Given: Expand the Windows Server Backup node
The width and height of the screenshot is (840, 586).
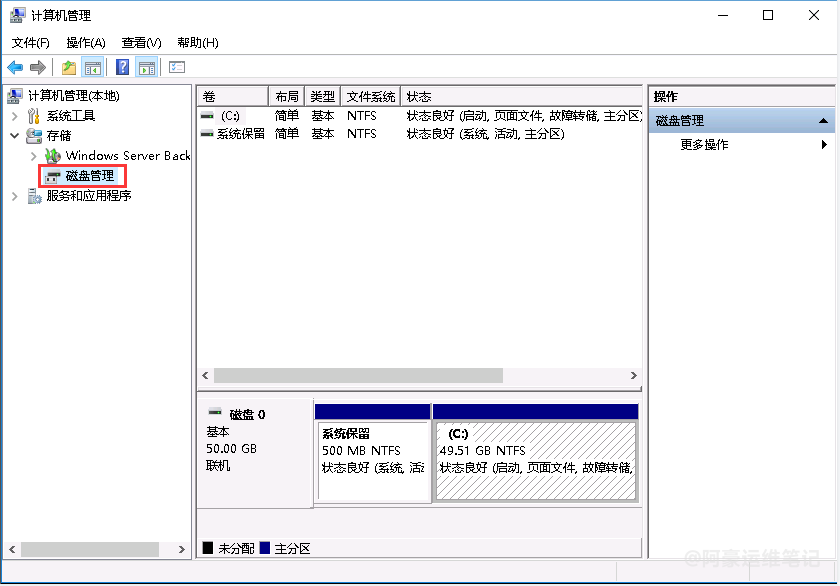Looking at the screenshot, I should [x=34, y=156].
